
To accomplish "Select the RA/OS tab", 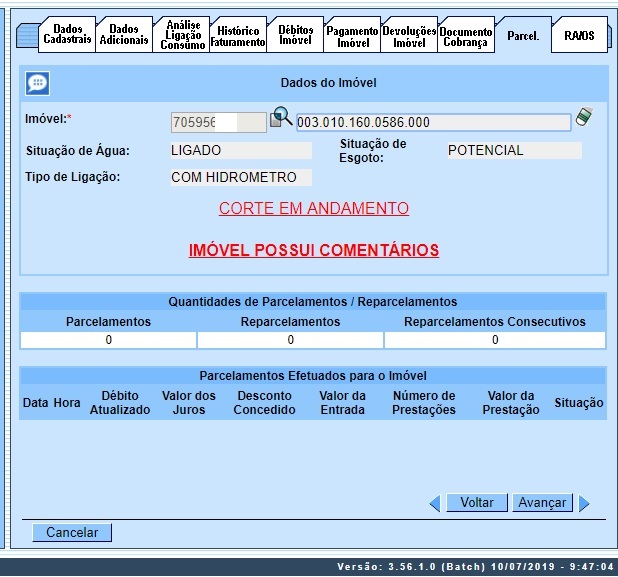I will tap(578, 36).
